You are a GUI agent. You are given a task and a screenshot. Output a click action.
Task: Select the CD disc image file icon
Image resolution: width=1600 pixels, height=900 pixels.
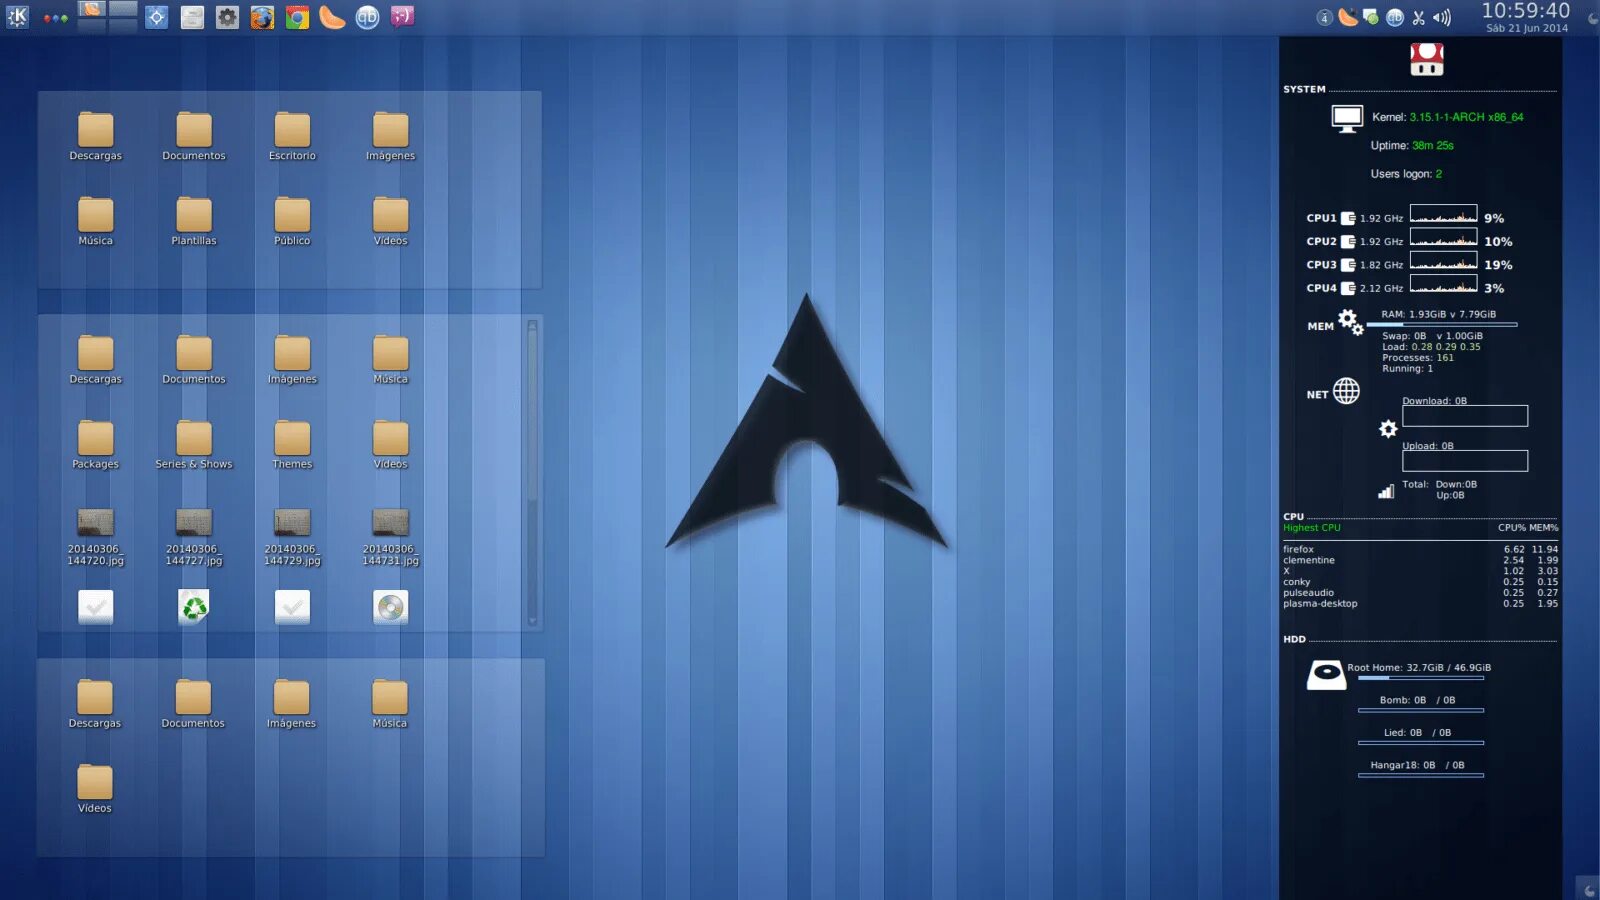pyautogui.click(x=390, y=607)
